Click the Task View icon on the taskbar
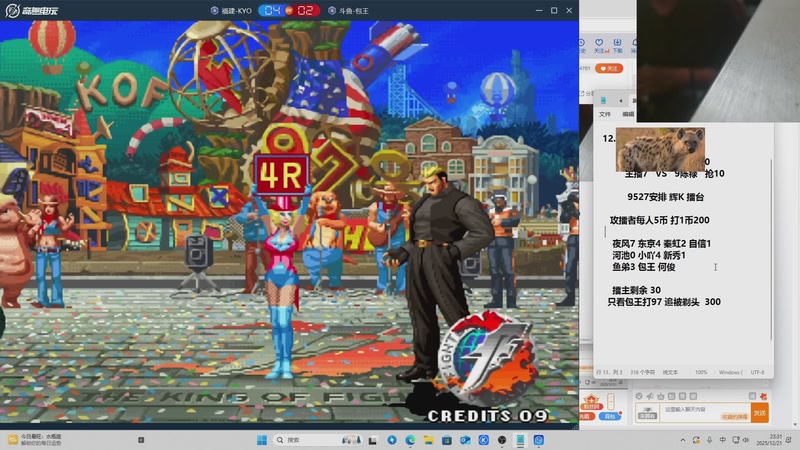This screenshot has height=450, width=800. (x=373, y=440)
